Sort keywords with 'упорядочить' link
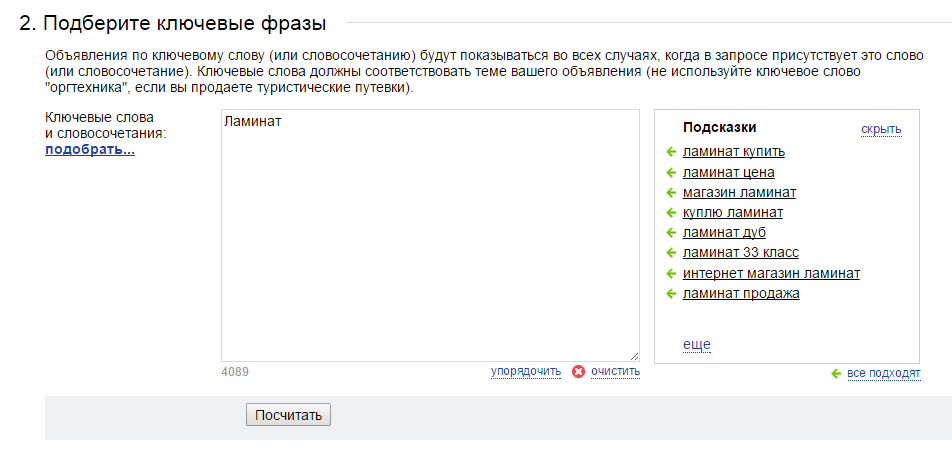The image size is (952, 461). pos(526,371)
